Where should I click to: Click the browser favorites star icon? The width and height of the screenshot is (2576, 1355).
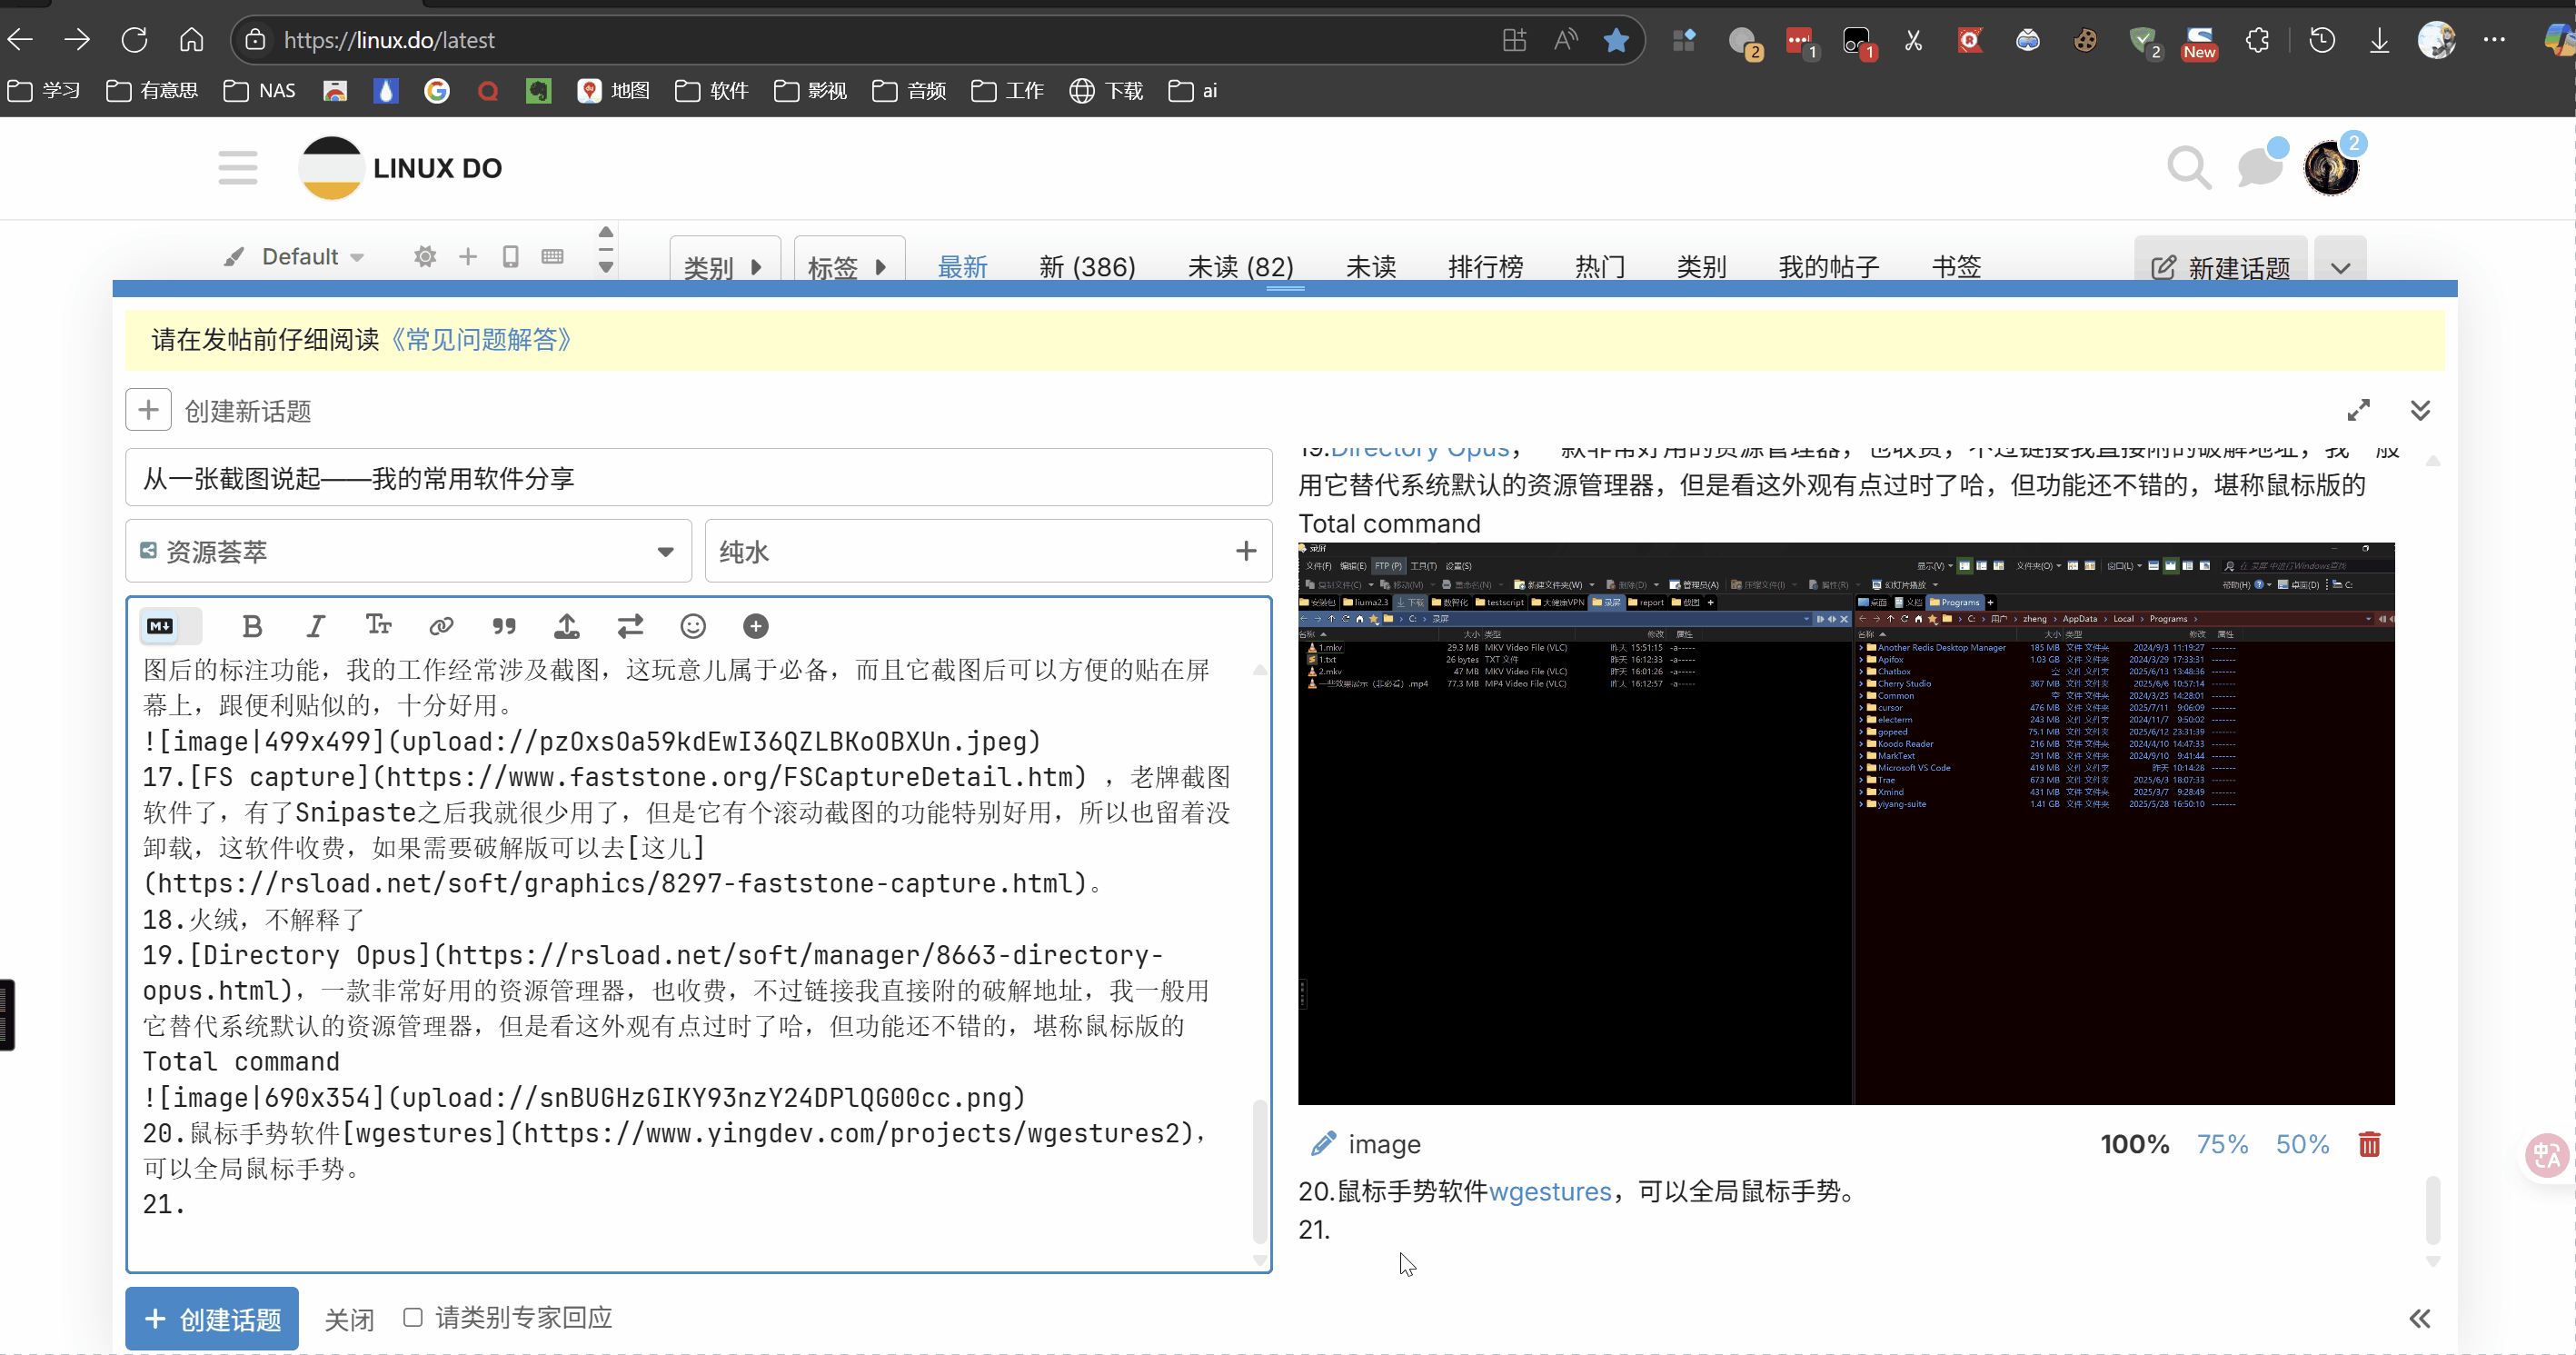coord(1616,40)
